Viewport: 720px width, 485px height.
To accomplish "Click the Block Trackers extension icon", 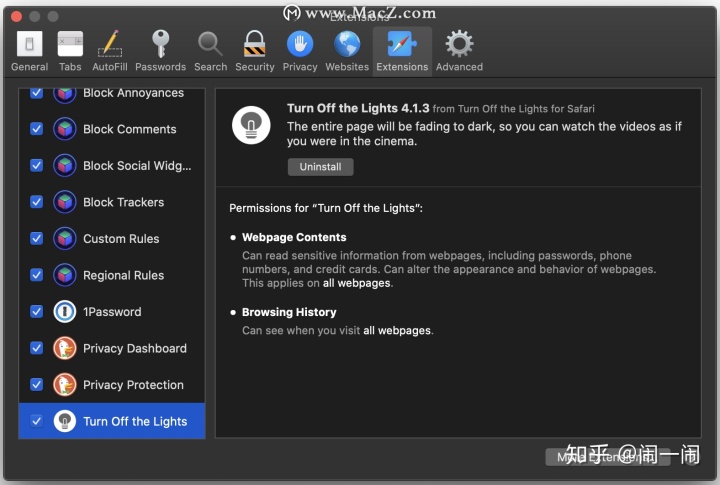I will click(65, 202).
